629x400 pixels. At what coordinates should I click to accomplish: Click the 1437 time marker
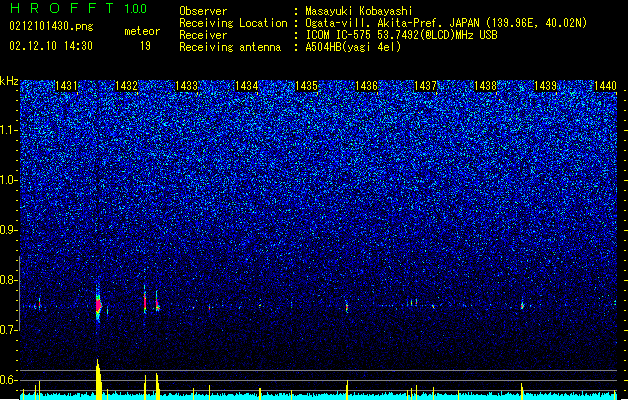426,86
